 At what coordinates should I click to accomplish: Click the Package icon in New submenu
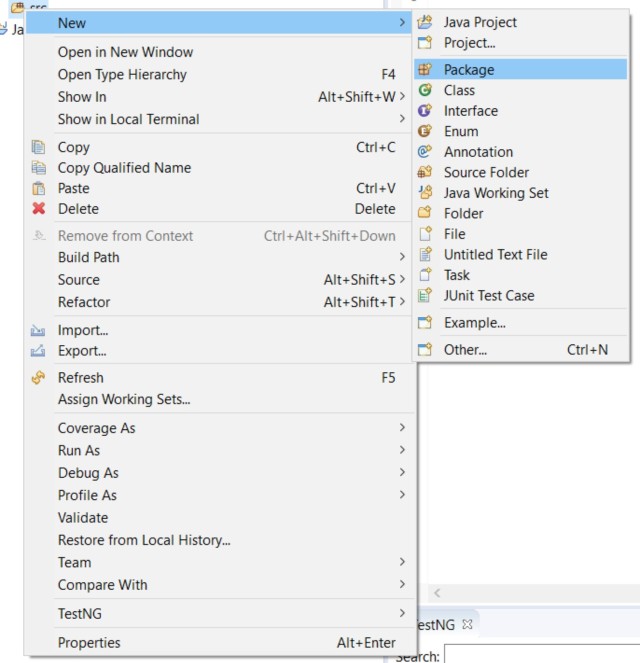tap(425, 70)
